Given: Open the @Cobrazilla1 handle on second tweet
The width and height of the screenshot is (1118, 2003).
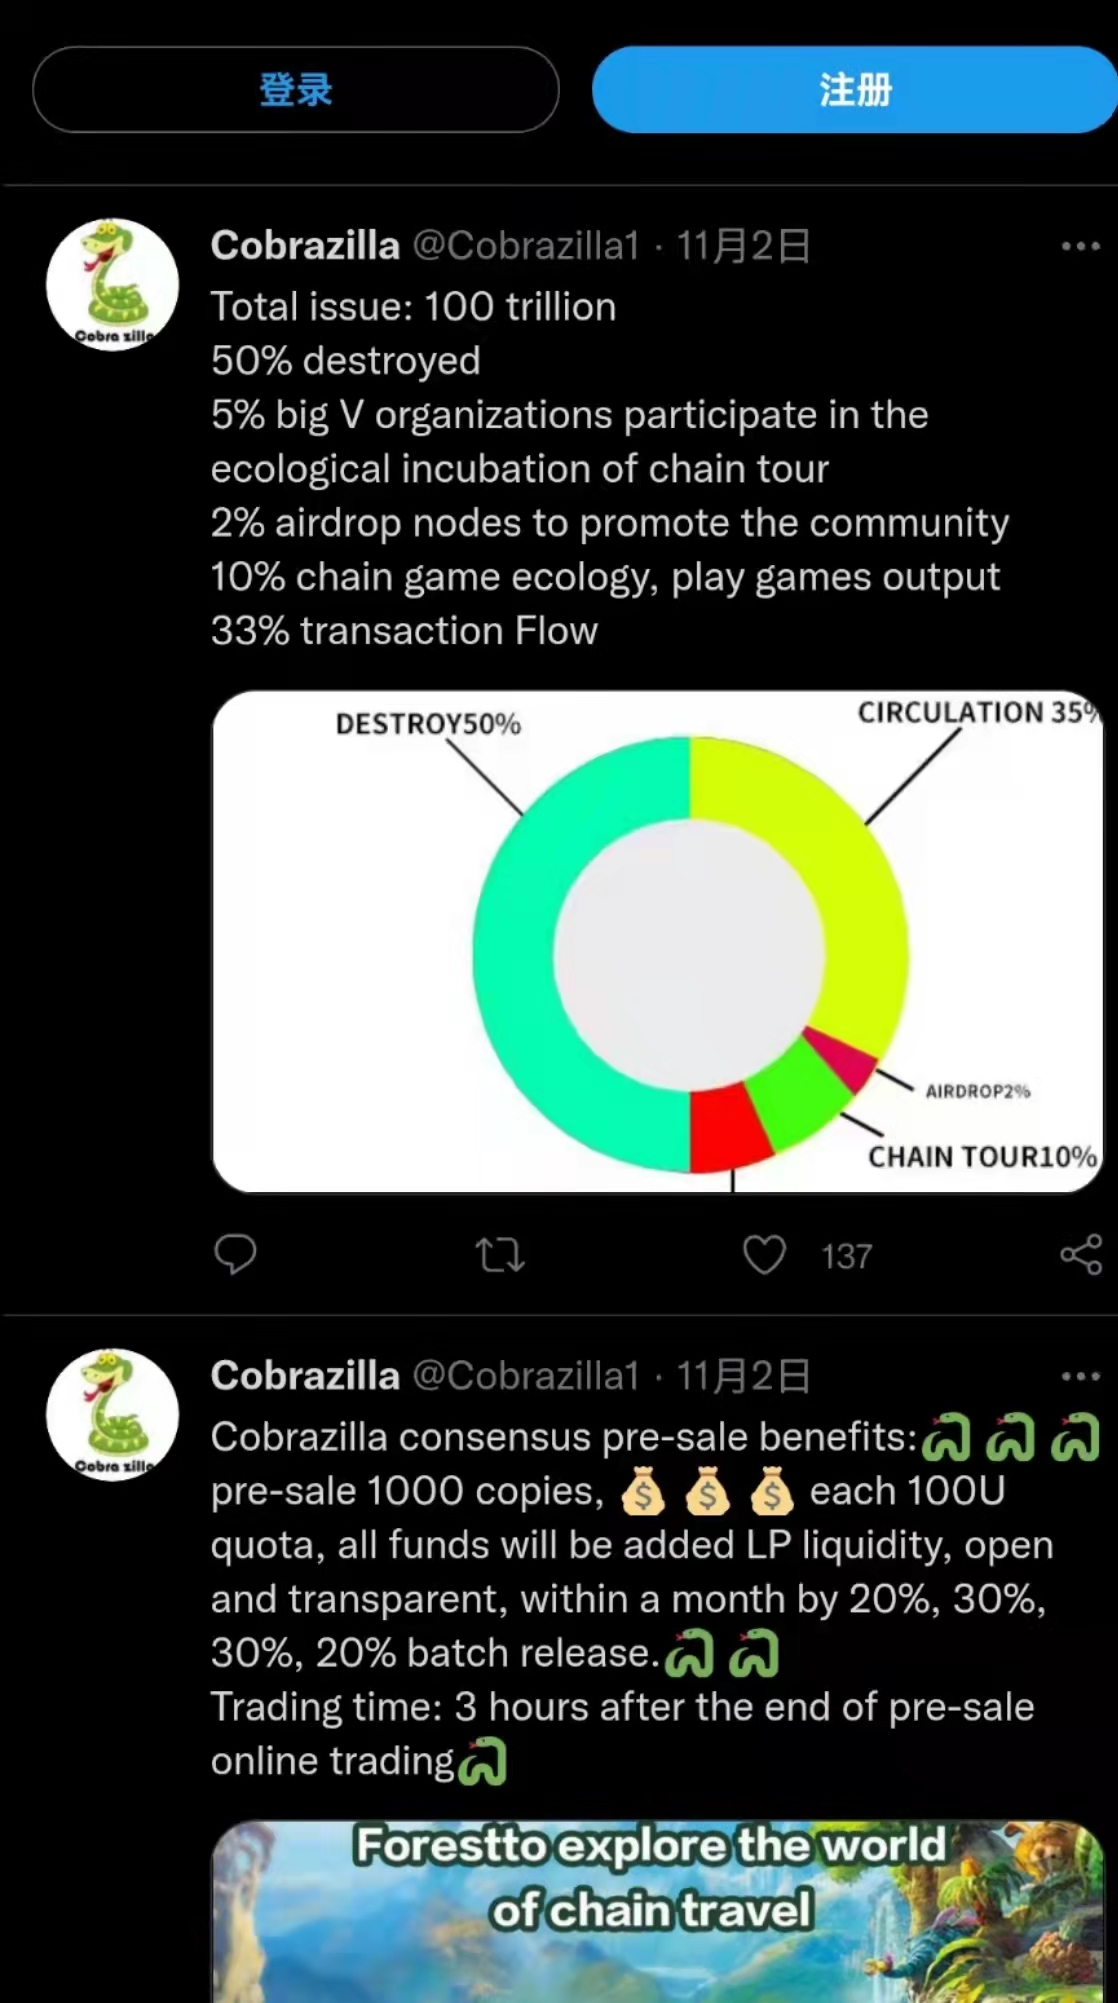Looking at the screenshot, I should point(526,1377).
